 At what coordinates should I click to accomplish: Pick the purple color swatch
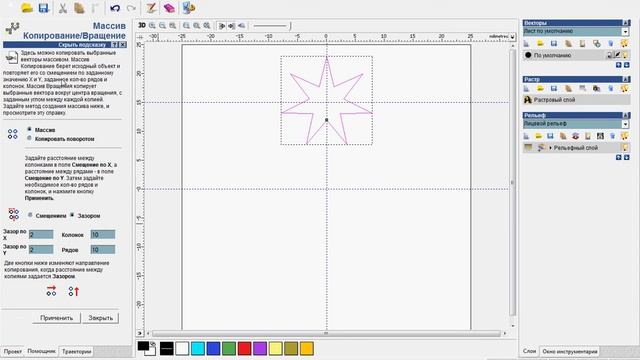(x=260, y=349)
